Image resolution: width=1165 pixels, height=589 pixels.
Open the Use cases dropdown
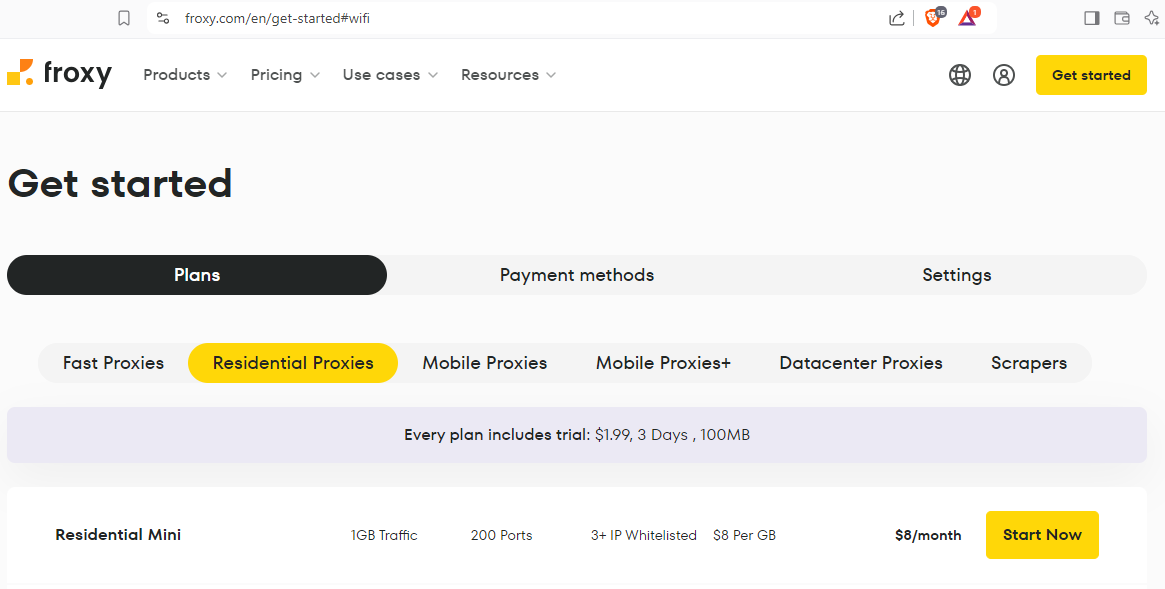[390, 75]
